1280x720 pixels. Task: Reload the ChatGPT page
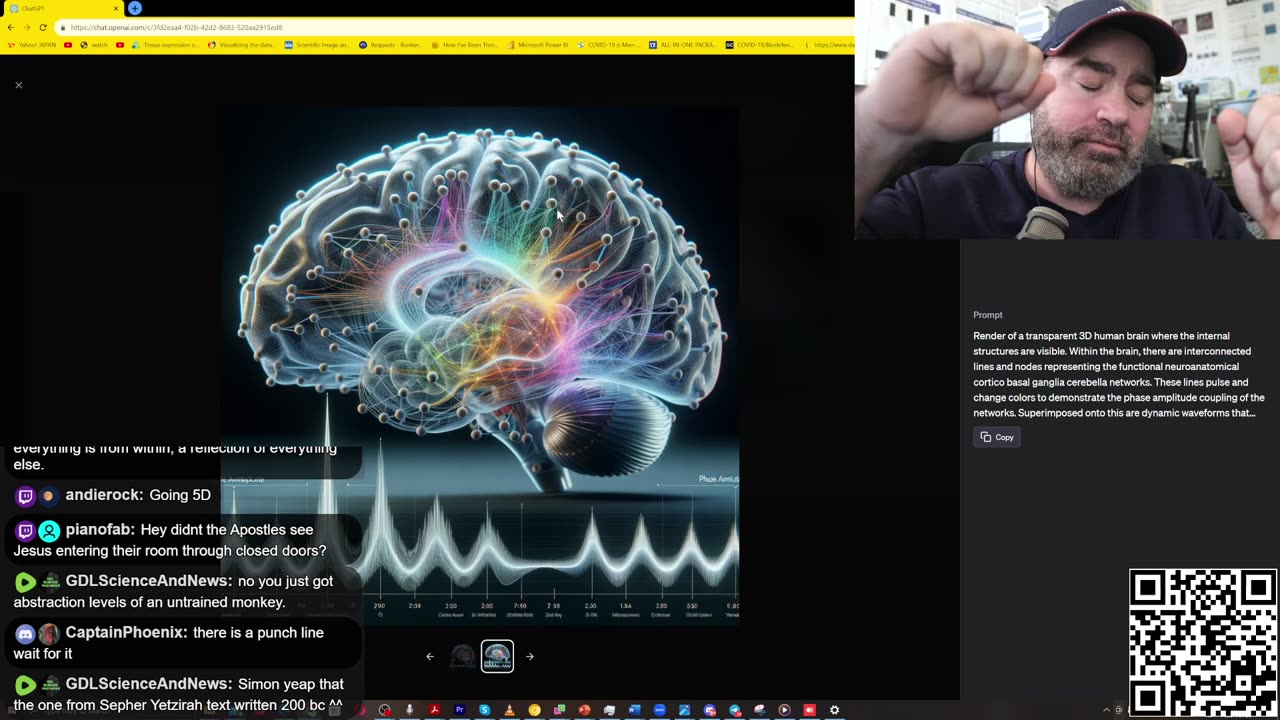pos(43,27)
